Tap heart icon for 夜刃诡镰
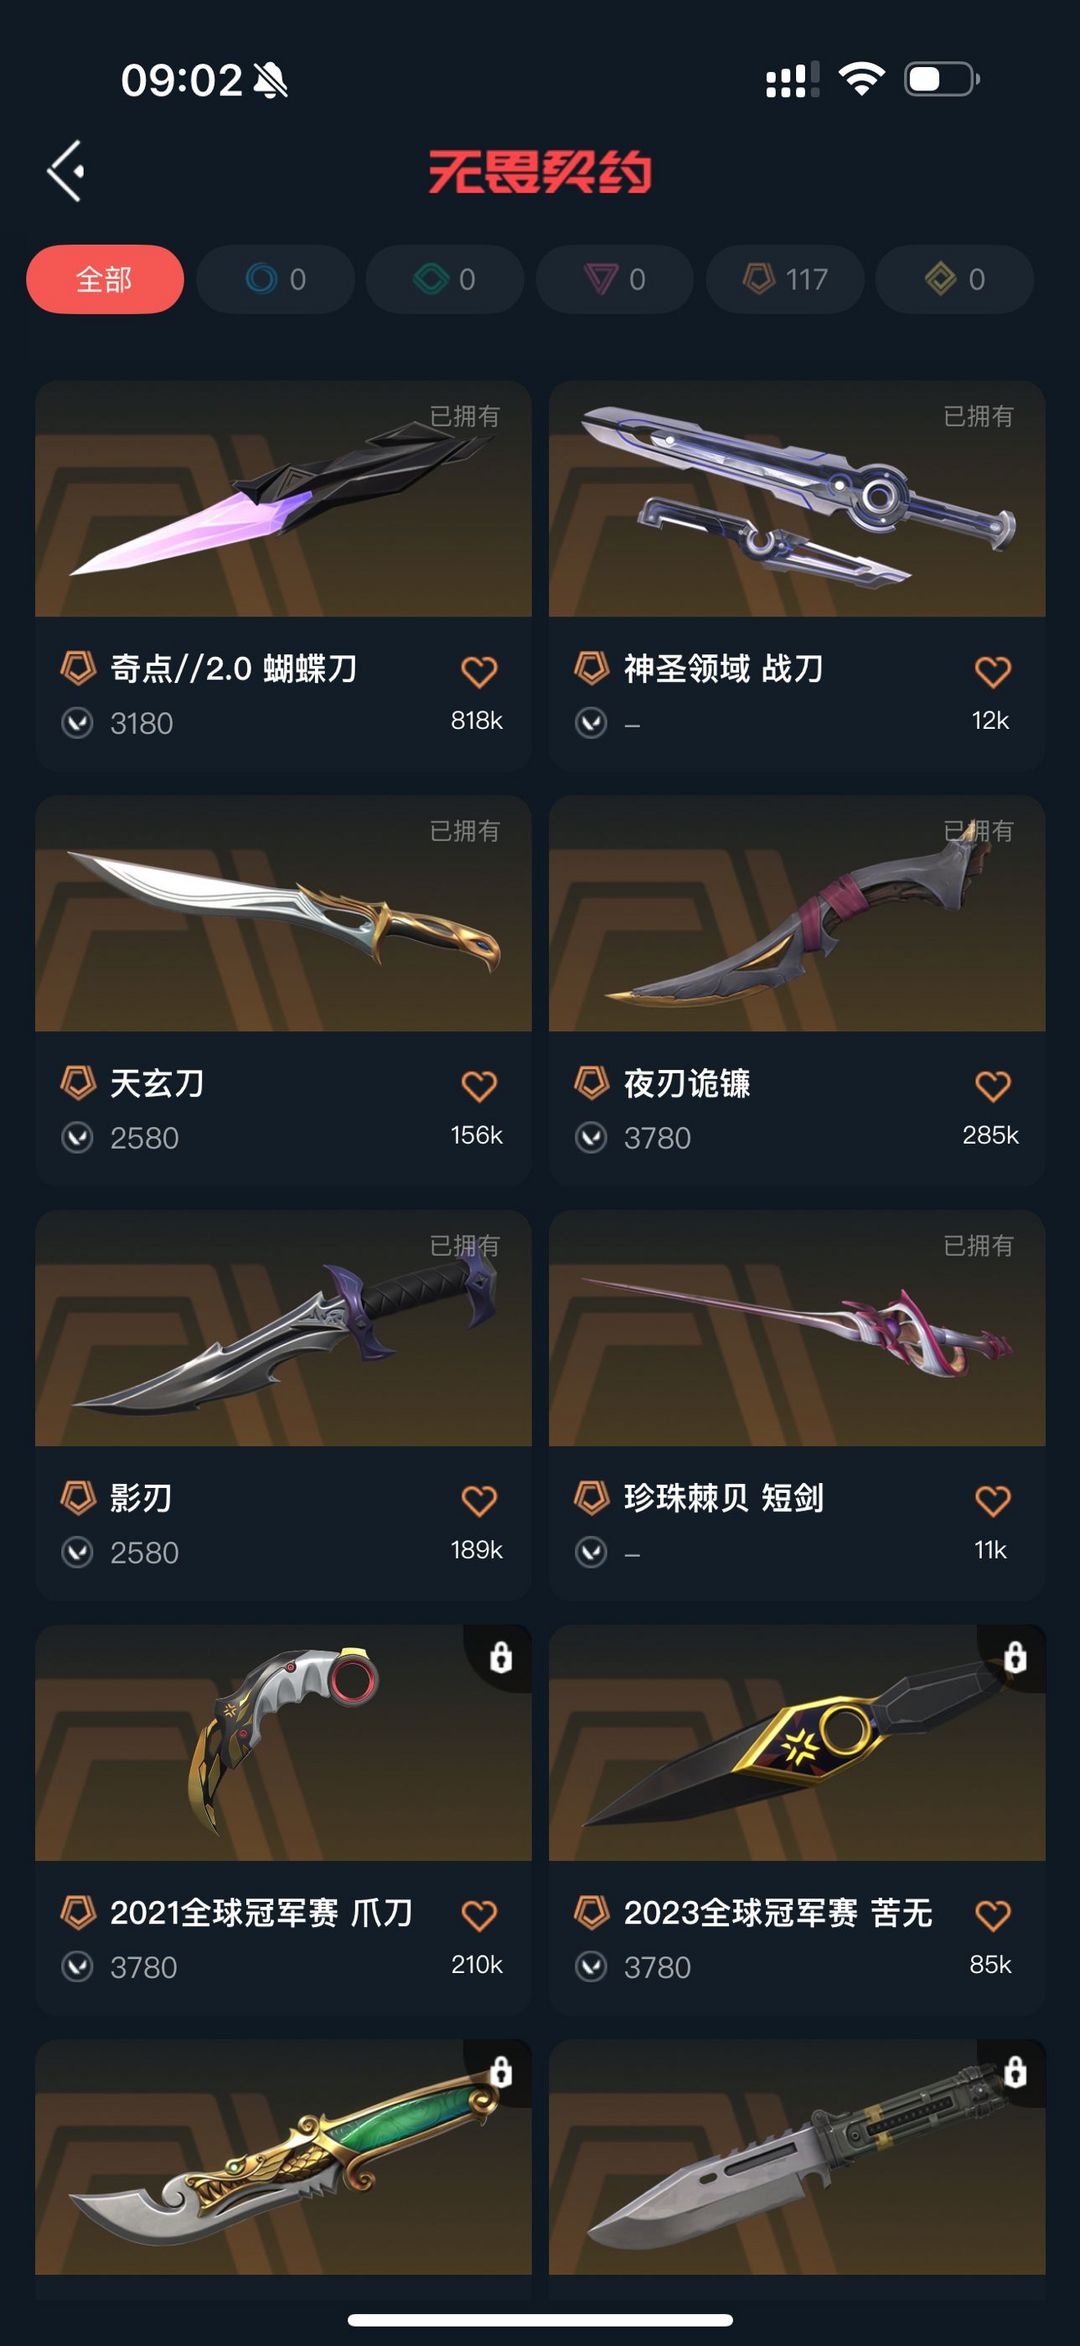The image size is (1080, 2346). pyautogui.click(x=993, y=1086)
